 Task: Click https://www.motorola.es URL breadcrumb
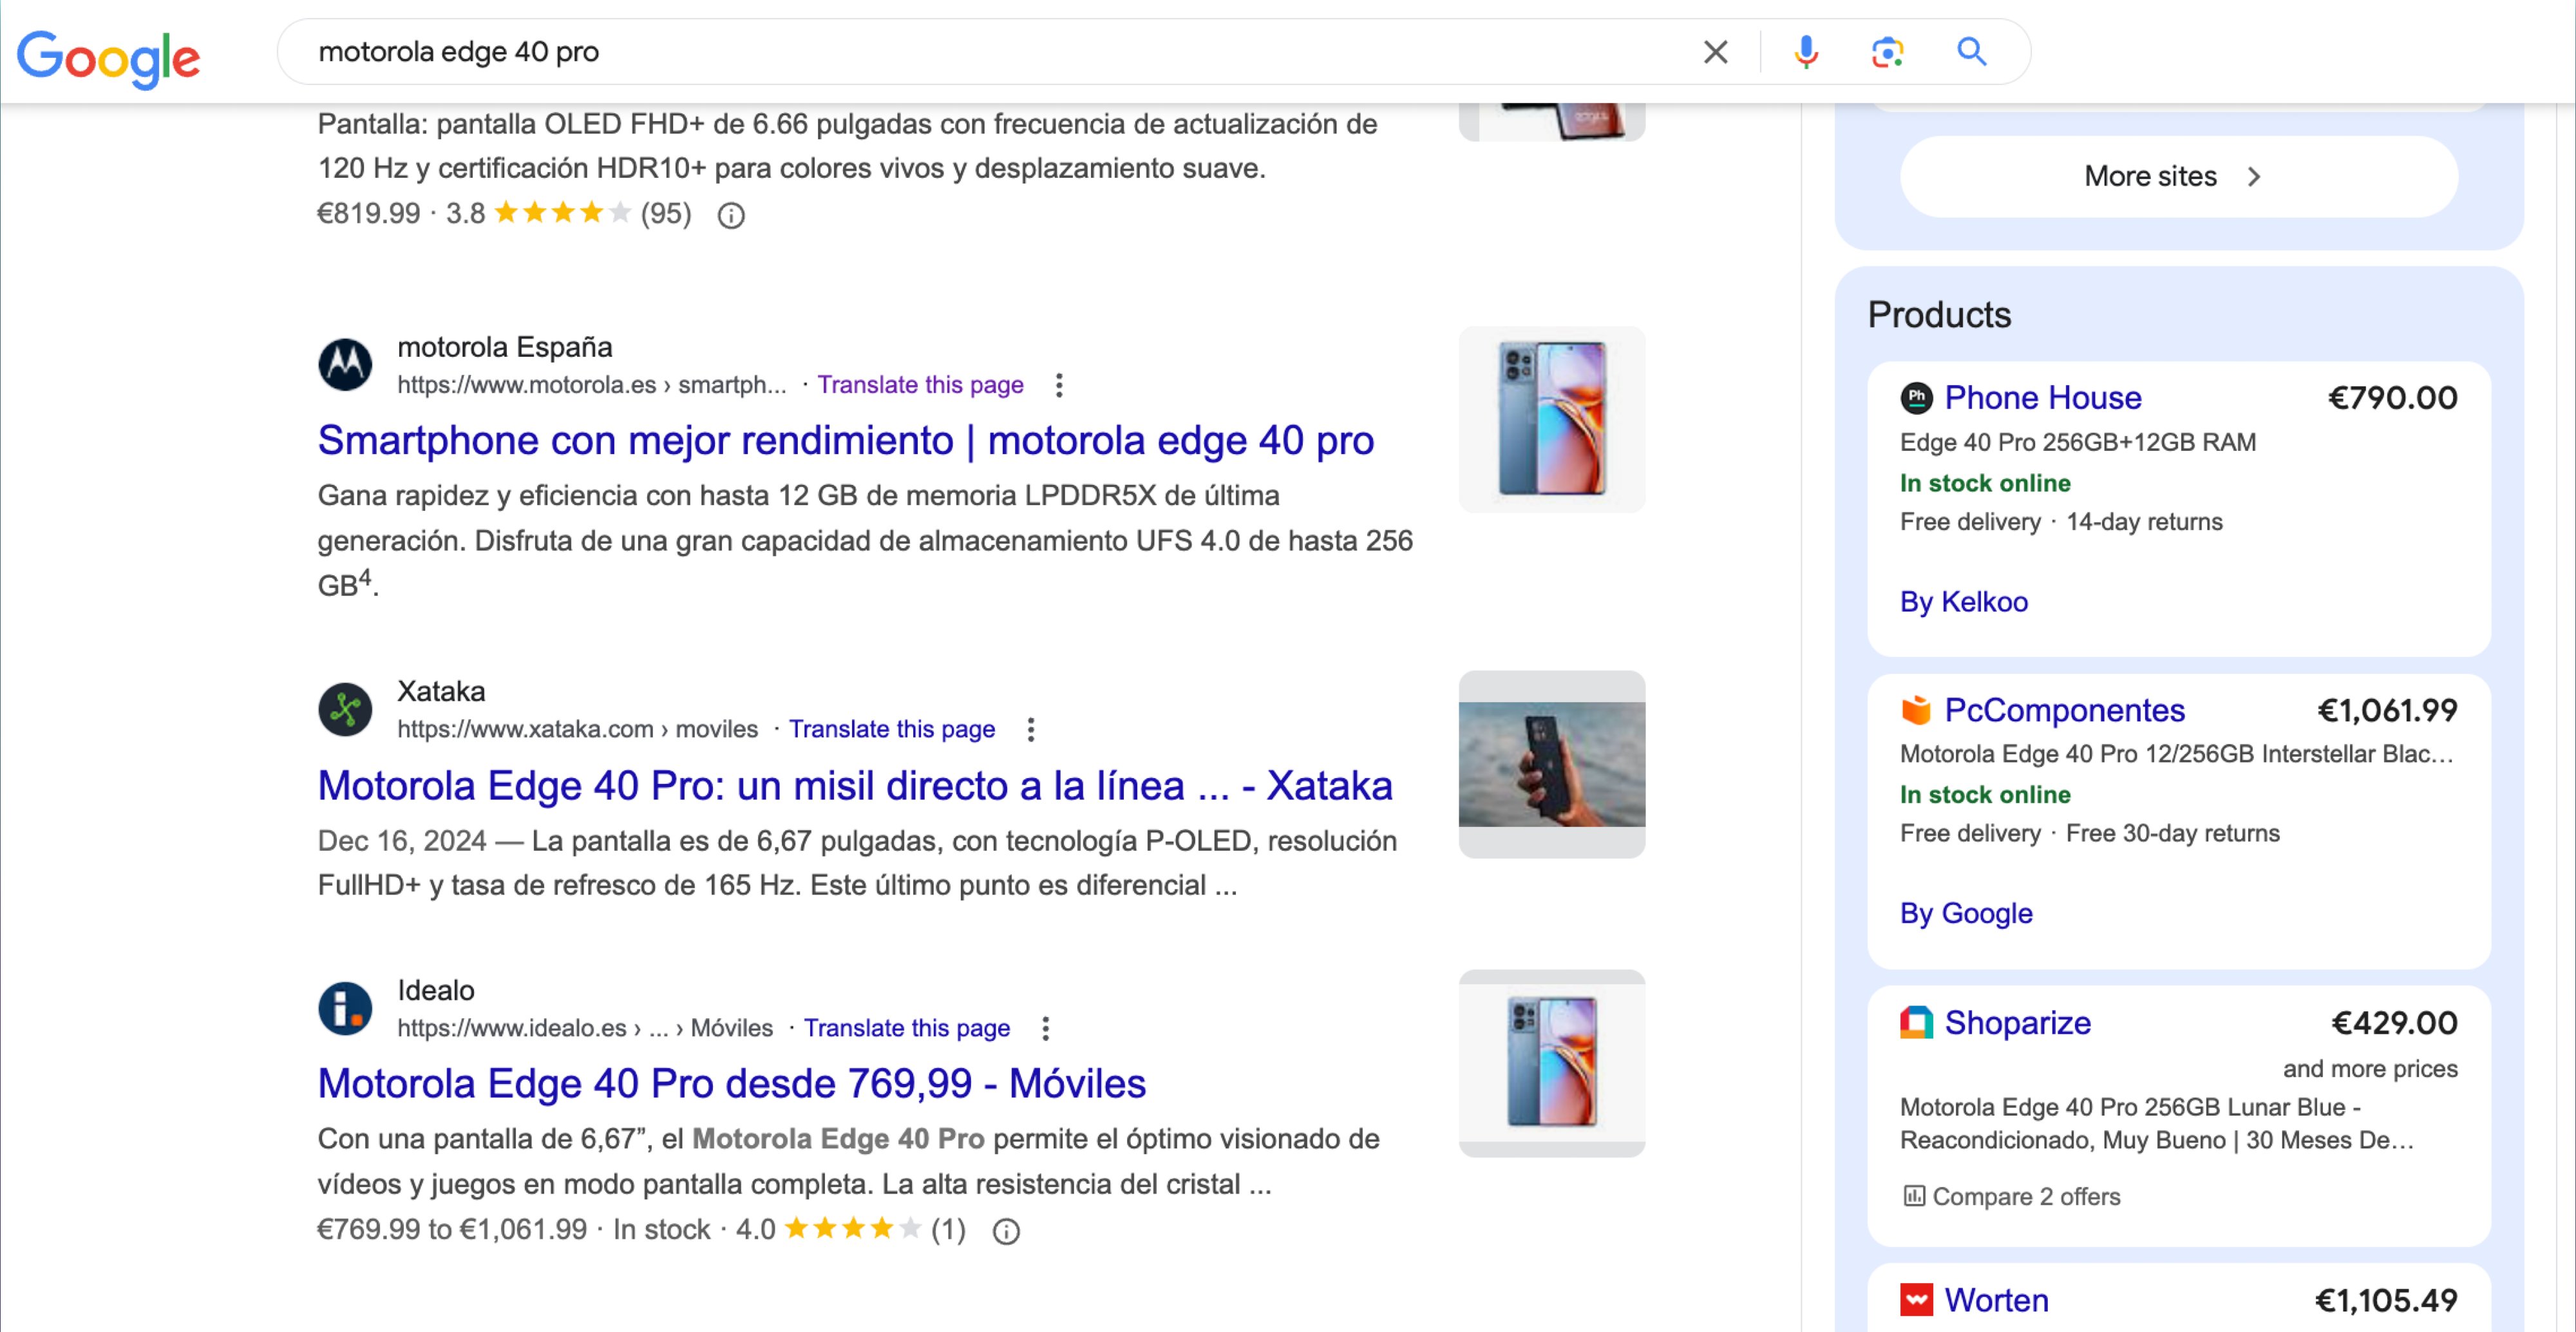pyautogui.click(x=591, y=385)
